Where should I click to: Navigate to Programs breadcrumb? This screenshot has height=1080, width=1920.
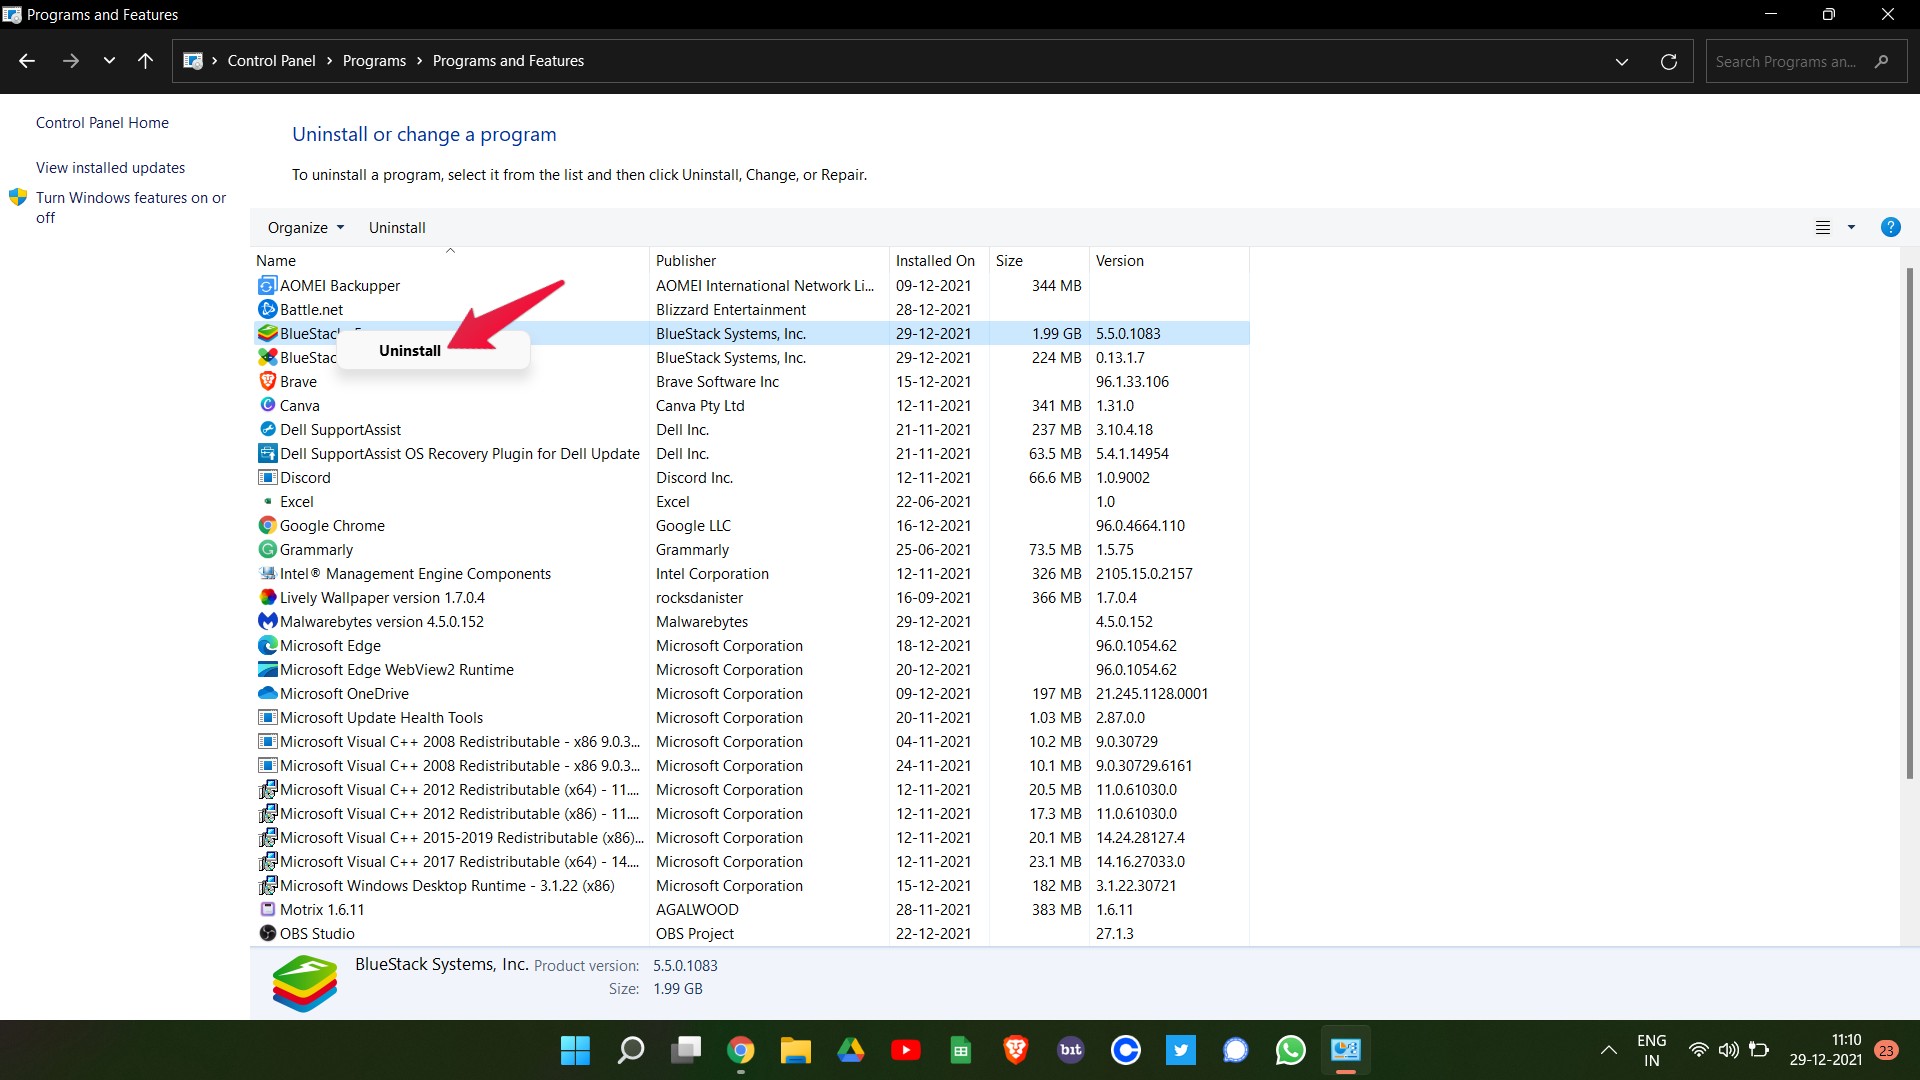tap(374, 61)
